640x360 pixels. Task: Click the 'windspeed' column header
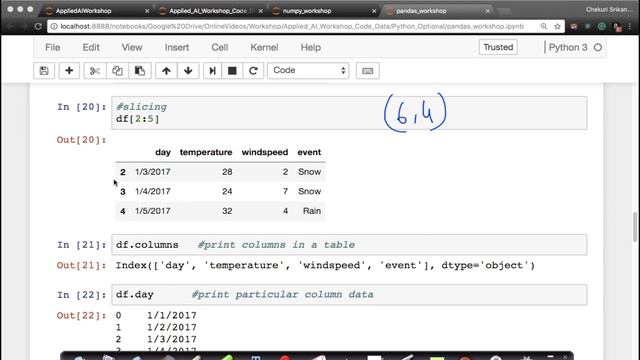(x=264, y=152)
